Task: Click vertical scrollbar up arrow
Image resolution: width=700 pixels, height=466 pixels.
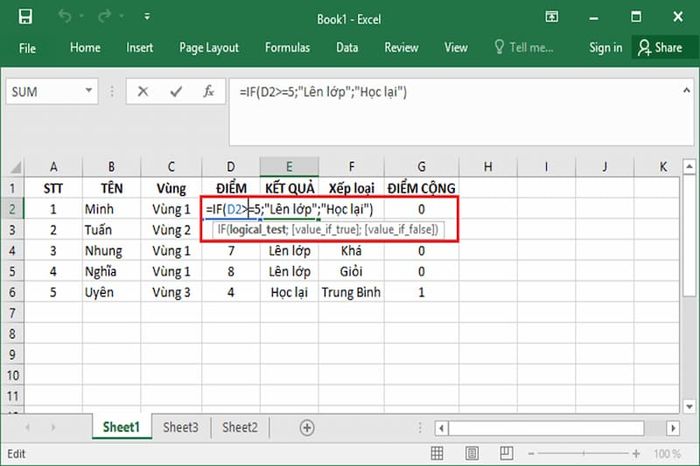Action: 689,167
